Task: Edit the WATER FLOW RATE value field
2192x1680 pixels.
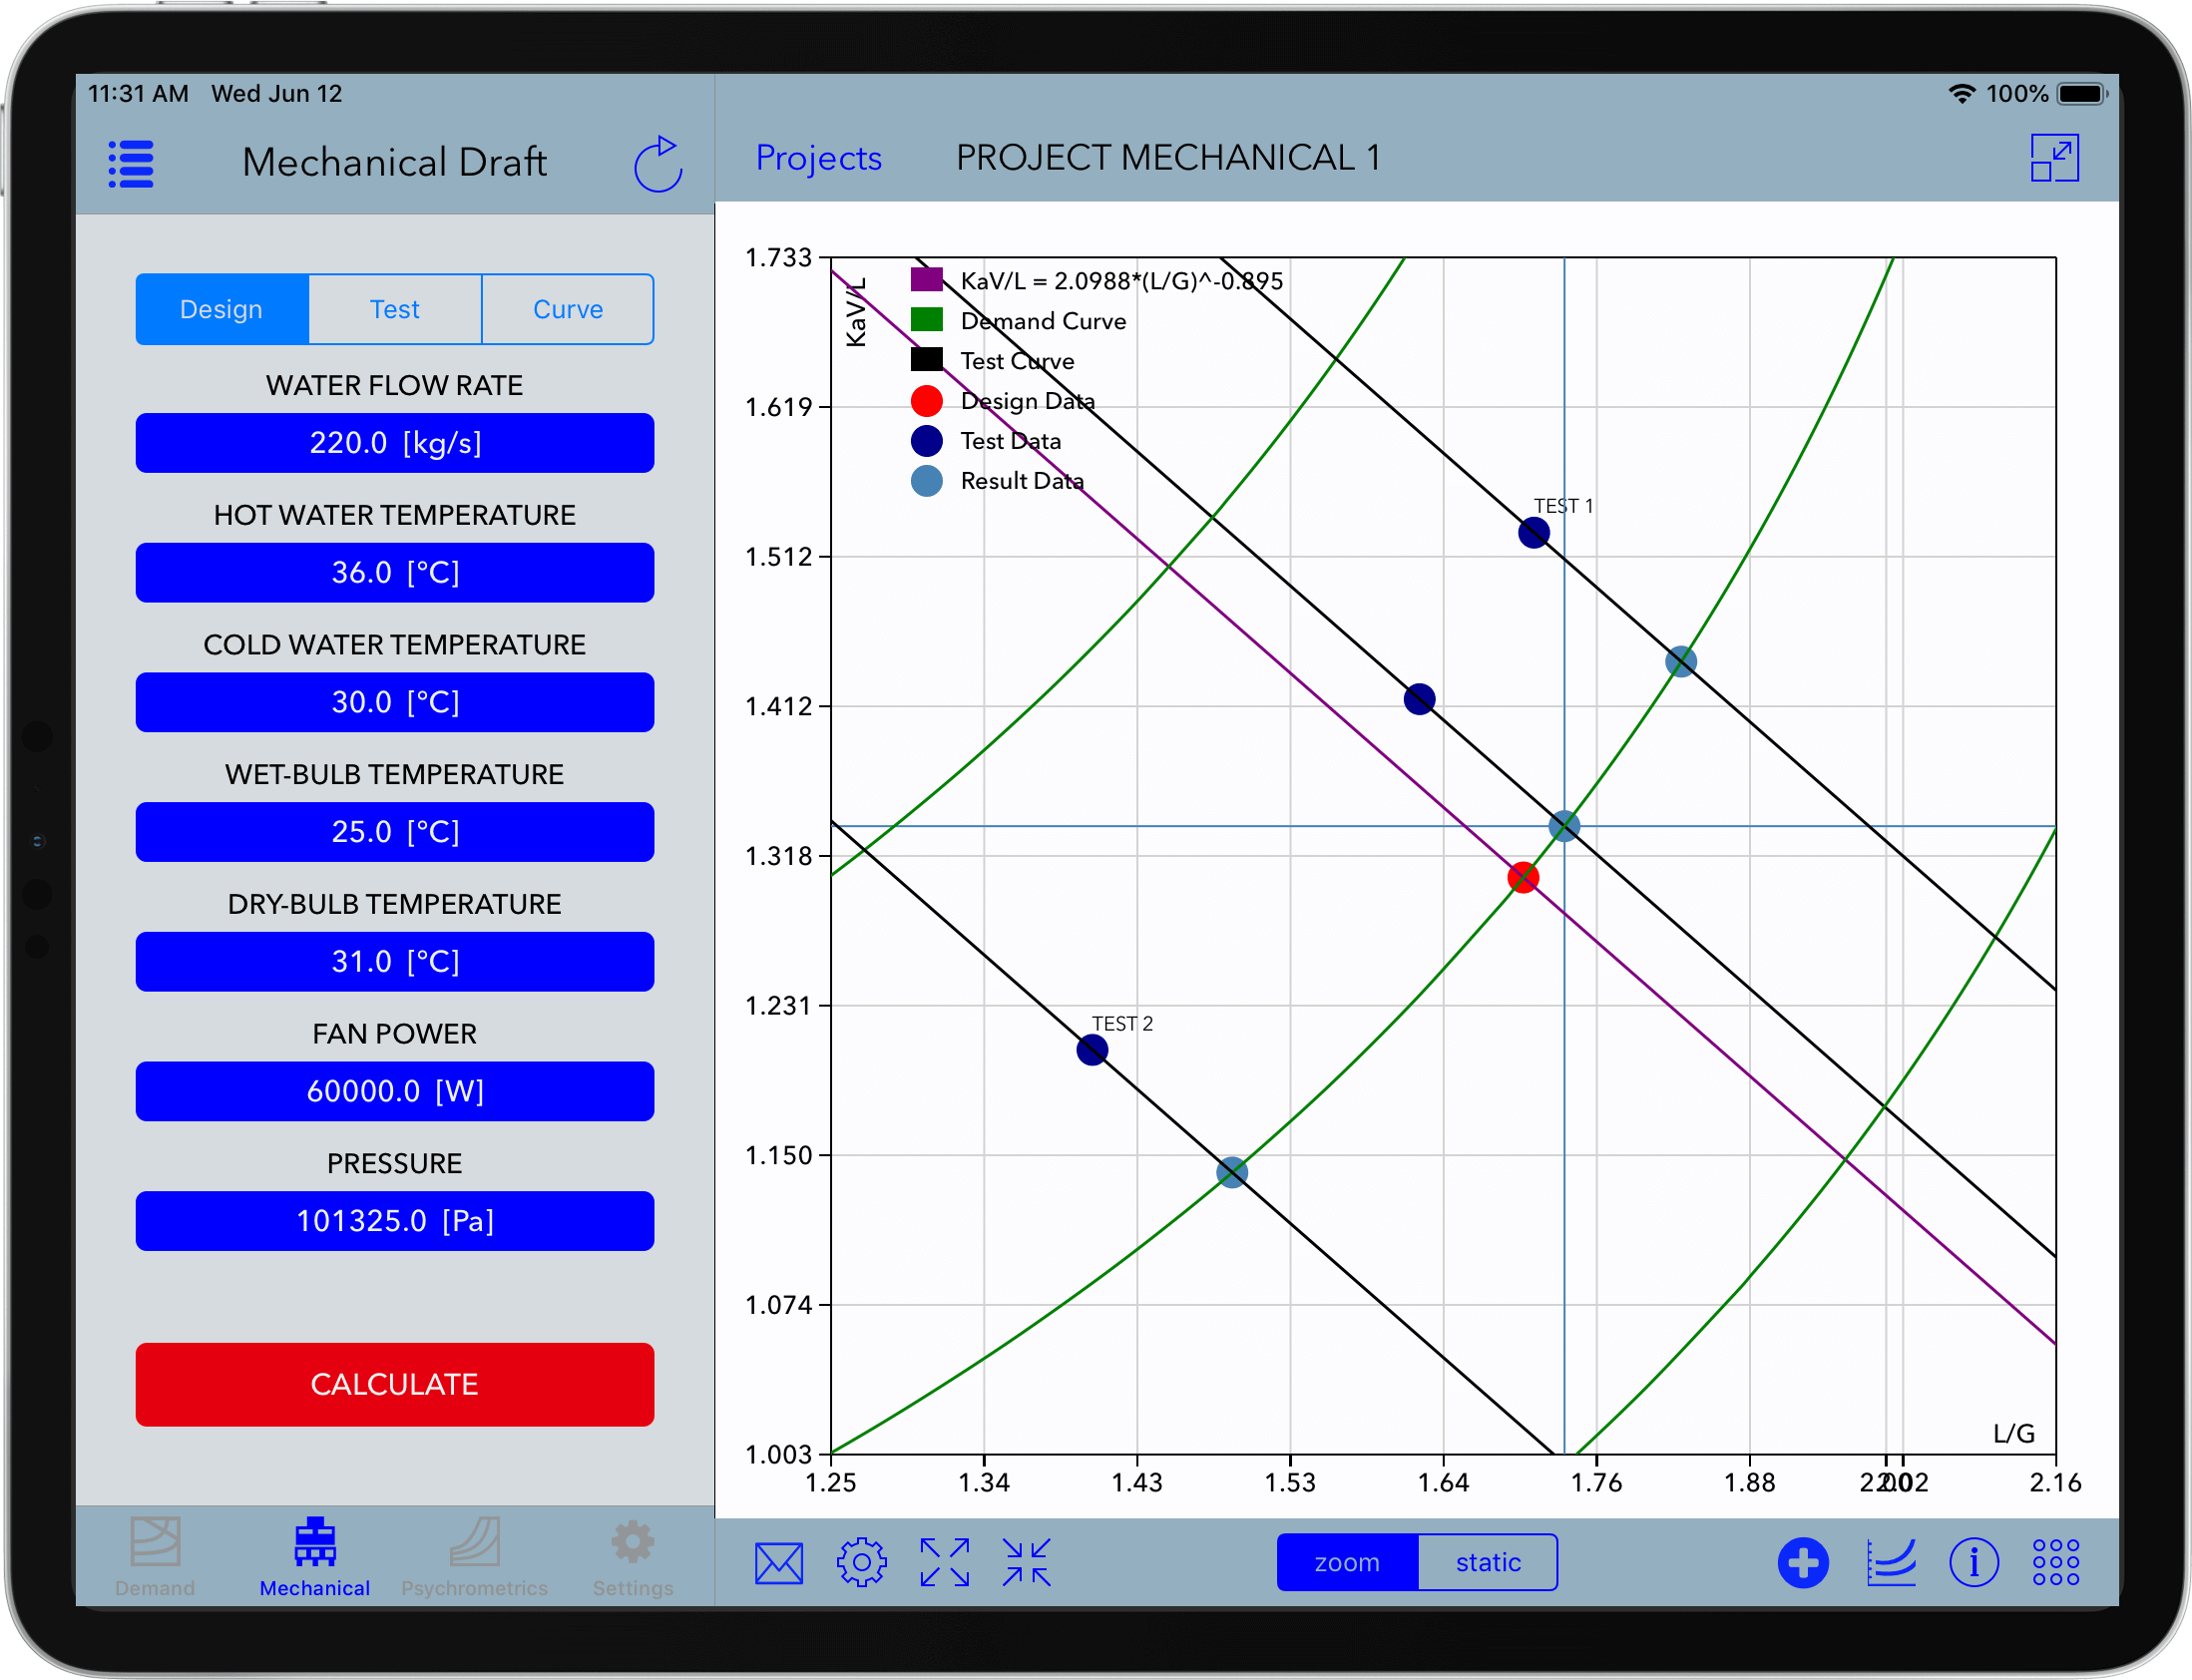Action: coord(394,442)
